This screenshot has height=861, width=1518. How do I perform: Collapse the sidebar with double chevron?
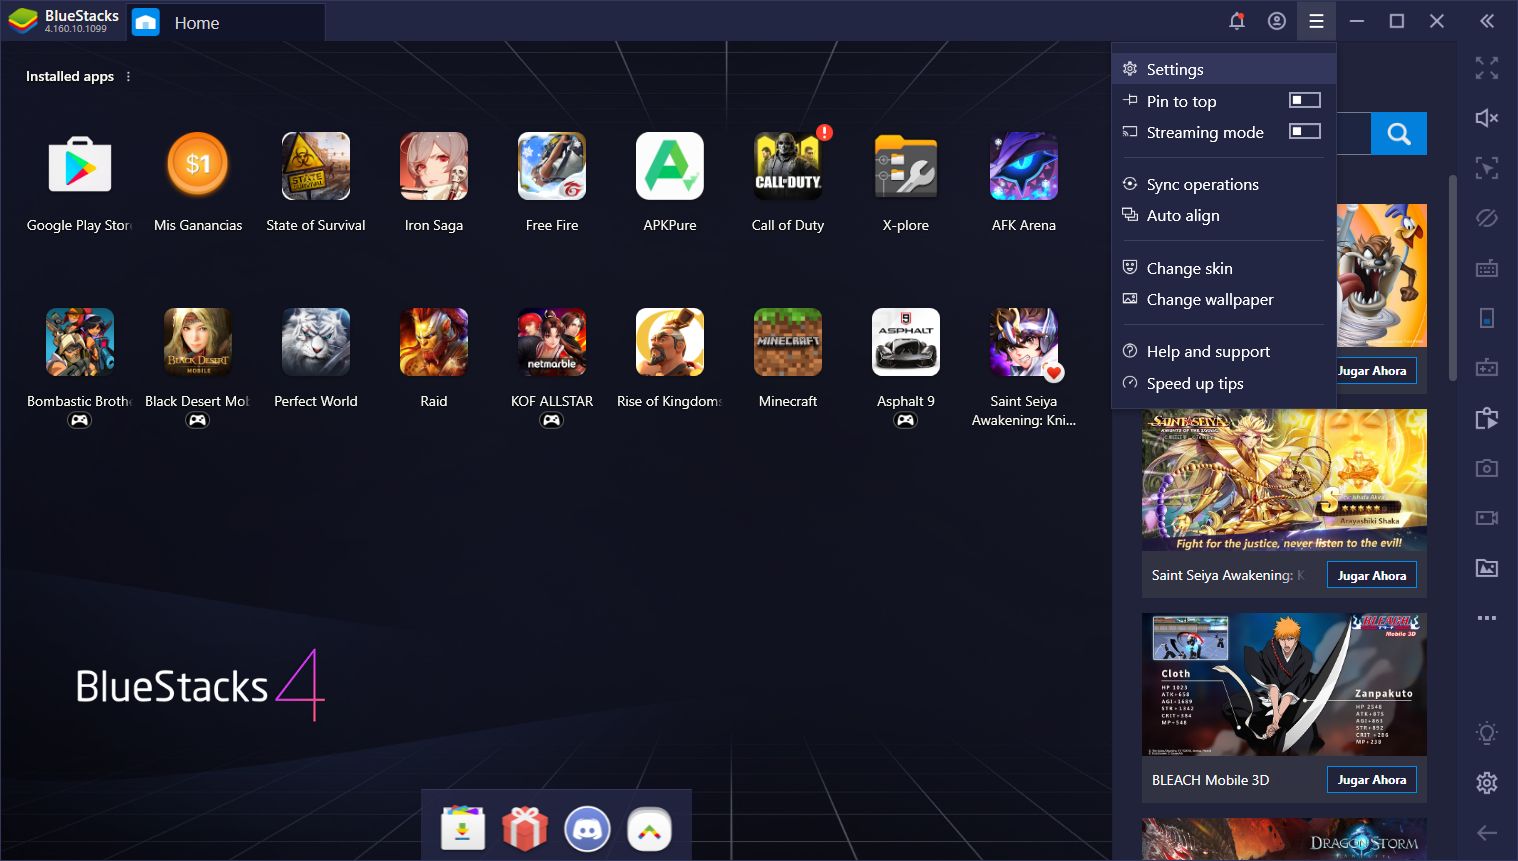tap(1487, 21)
